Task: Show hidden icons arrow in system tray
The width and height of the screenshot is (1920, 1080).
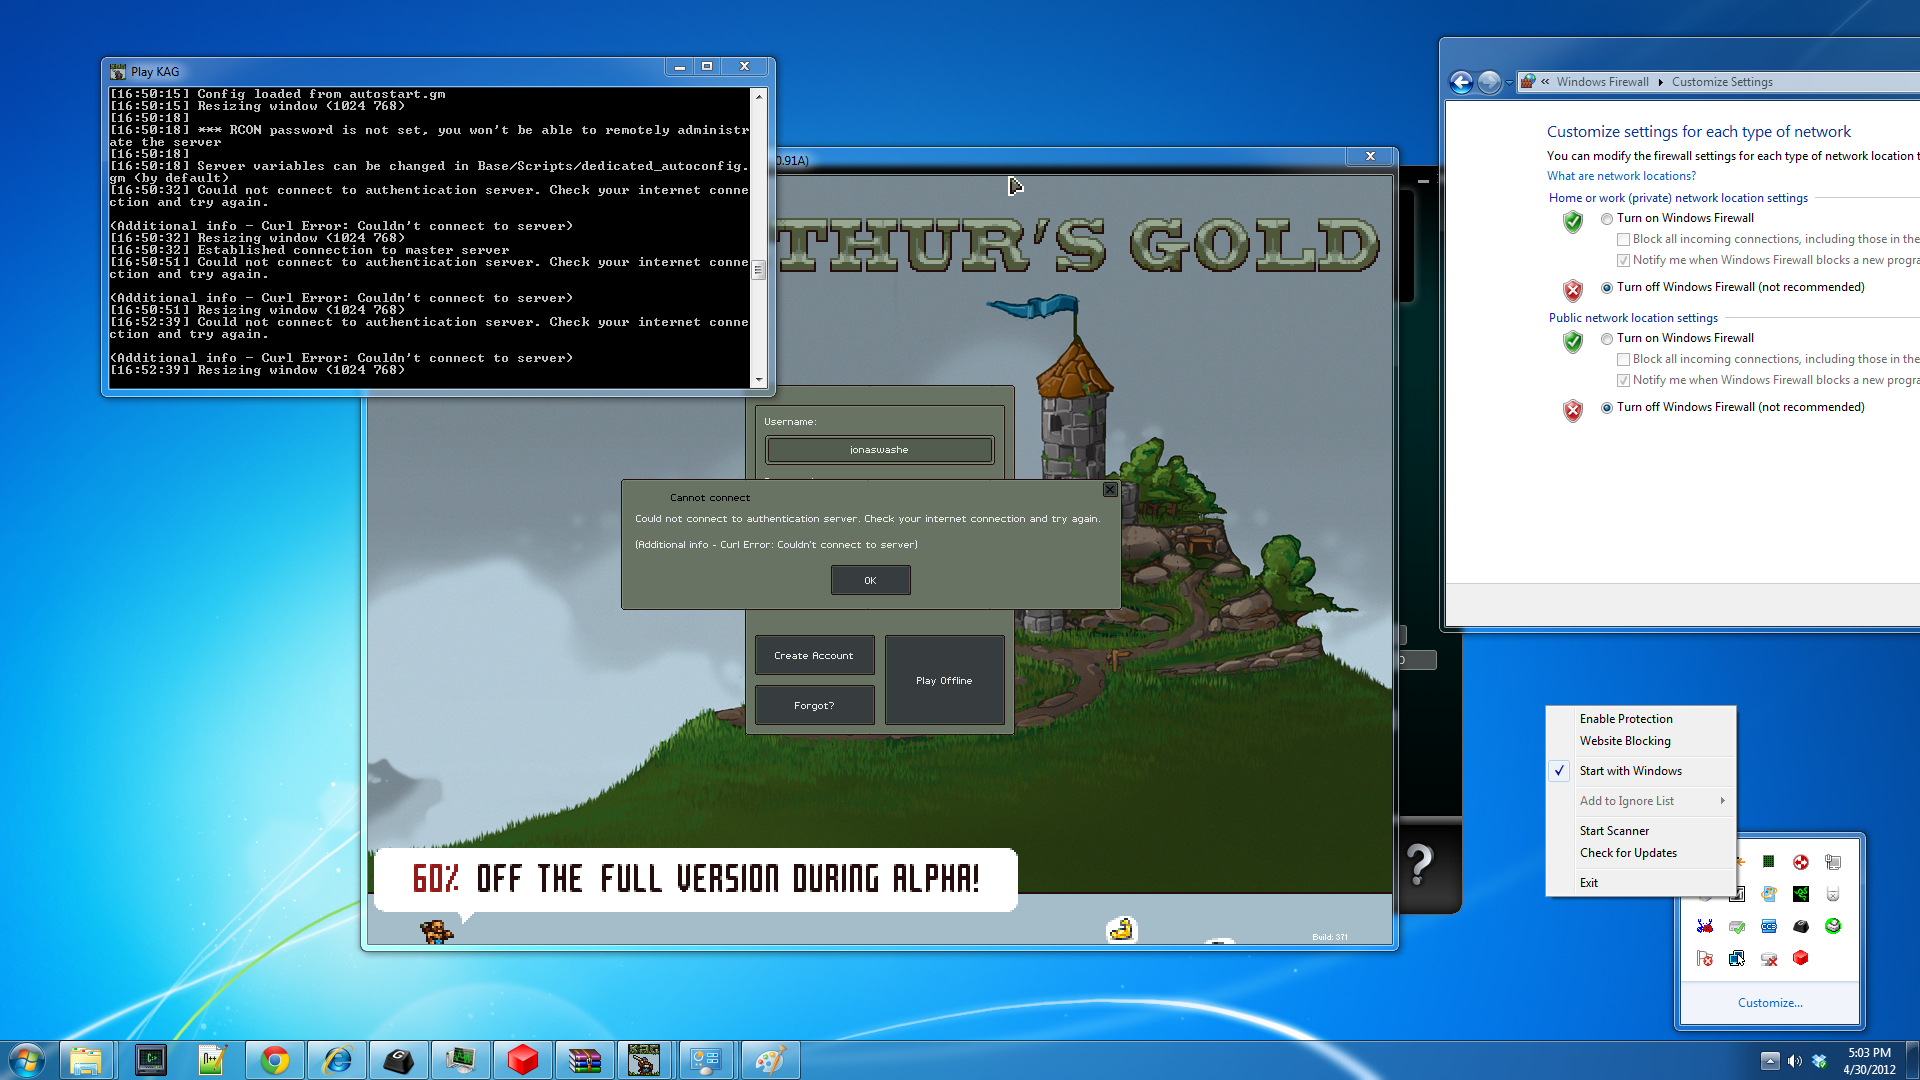Action: 1770,1061
